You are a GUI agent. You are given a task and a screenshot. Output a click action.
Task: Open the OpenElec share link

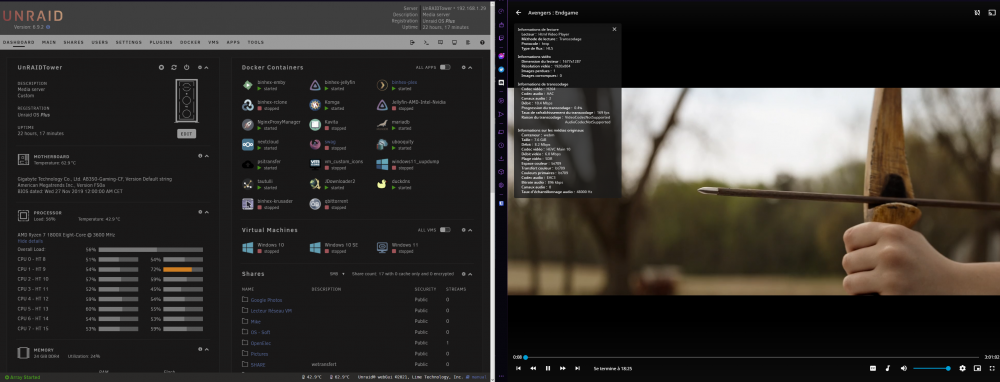pyautogui.click(x=261, y=343)
